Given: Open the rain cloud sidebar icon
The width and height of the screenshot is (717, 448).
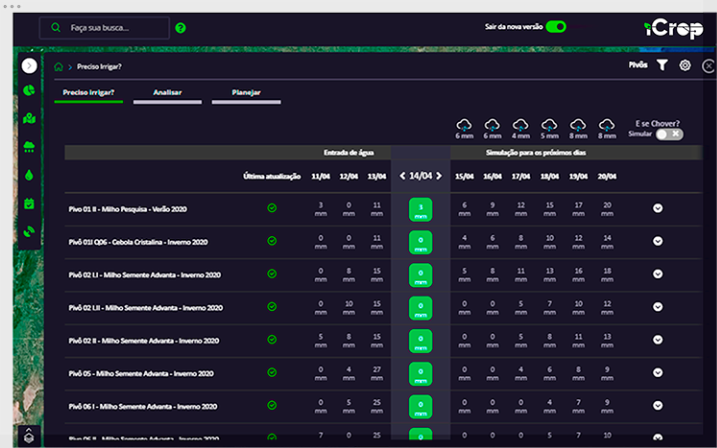Looking at the screenshot, I should pos(29,147).
